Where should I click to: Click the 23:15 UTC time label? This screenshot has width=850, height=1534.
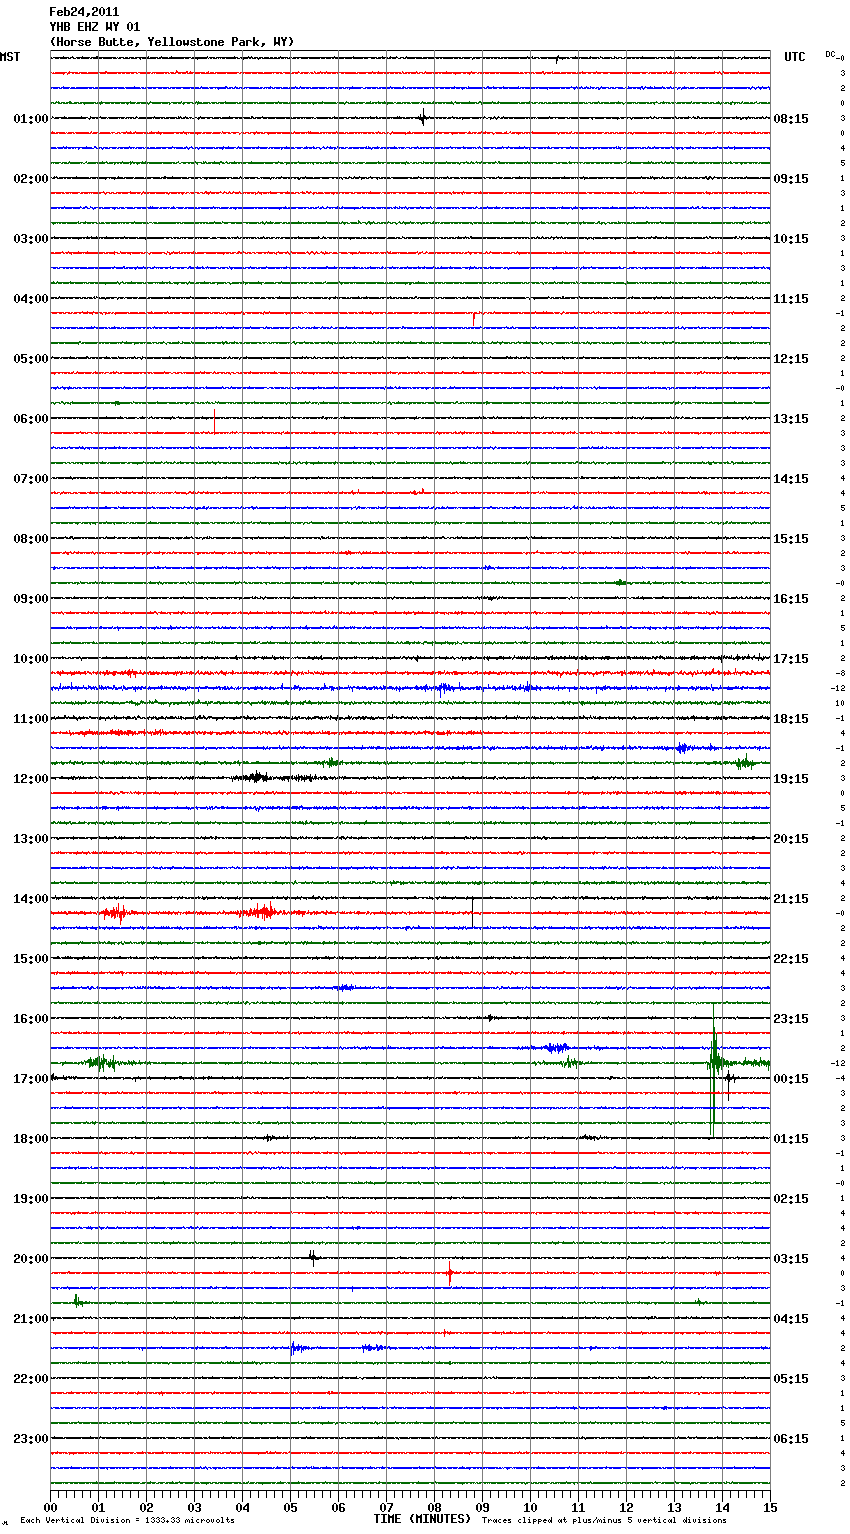(791, 1019)
